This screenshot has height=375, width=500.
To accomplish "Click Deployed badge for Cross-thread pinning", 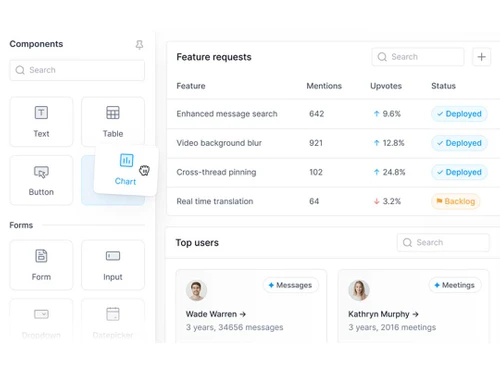I will click(459, 172).
